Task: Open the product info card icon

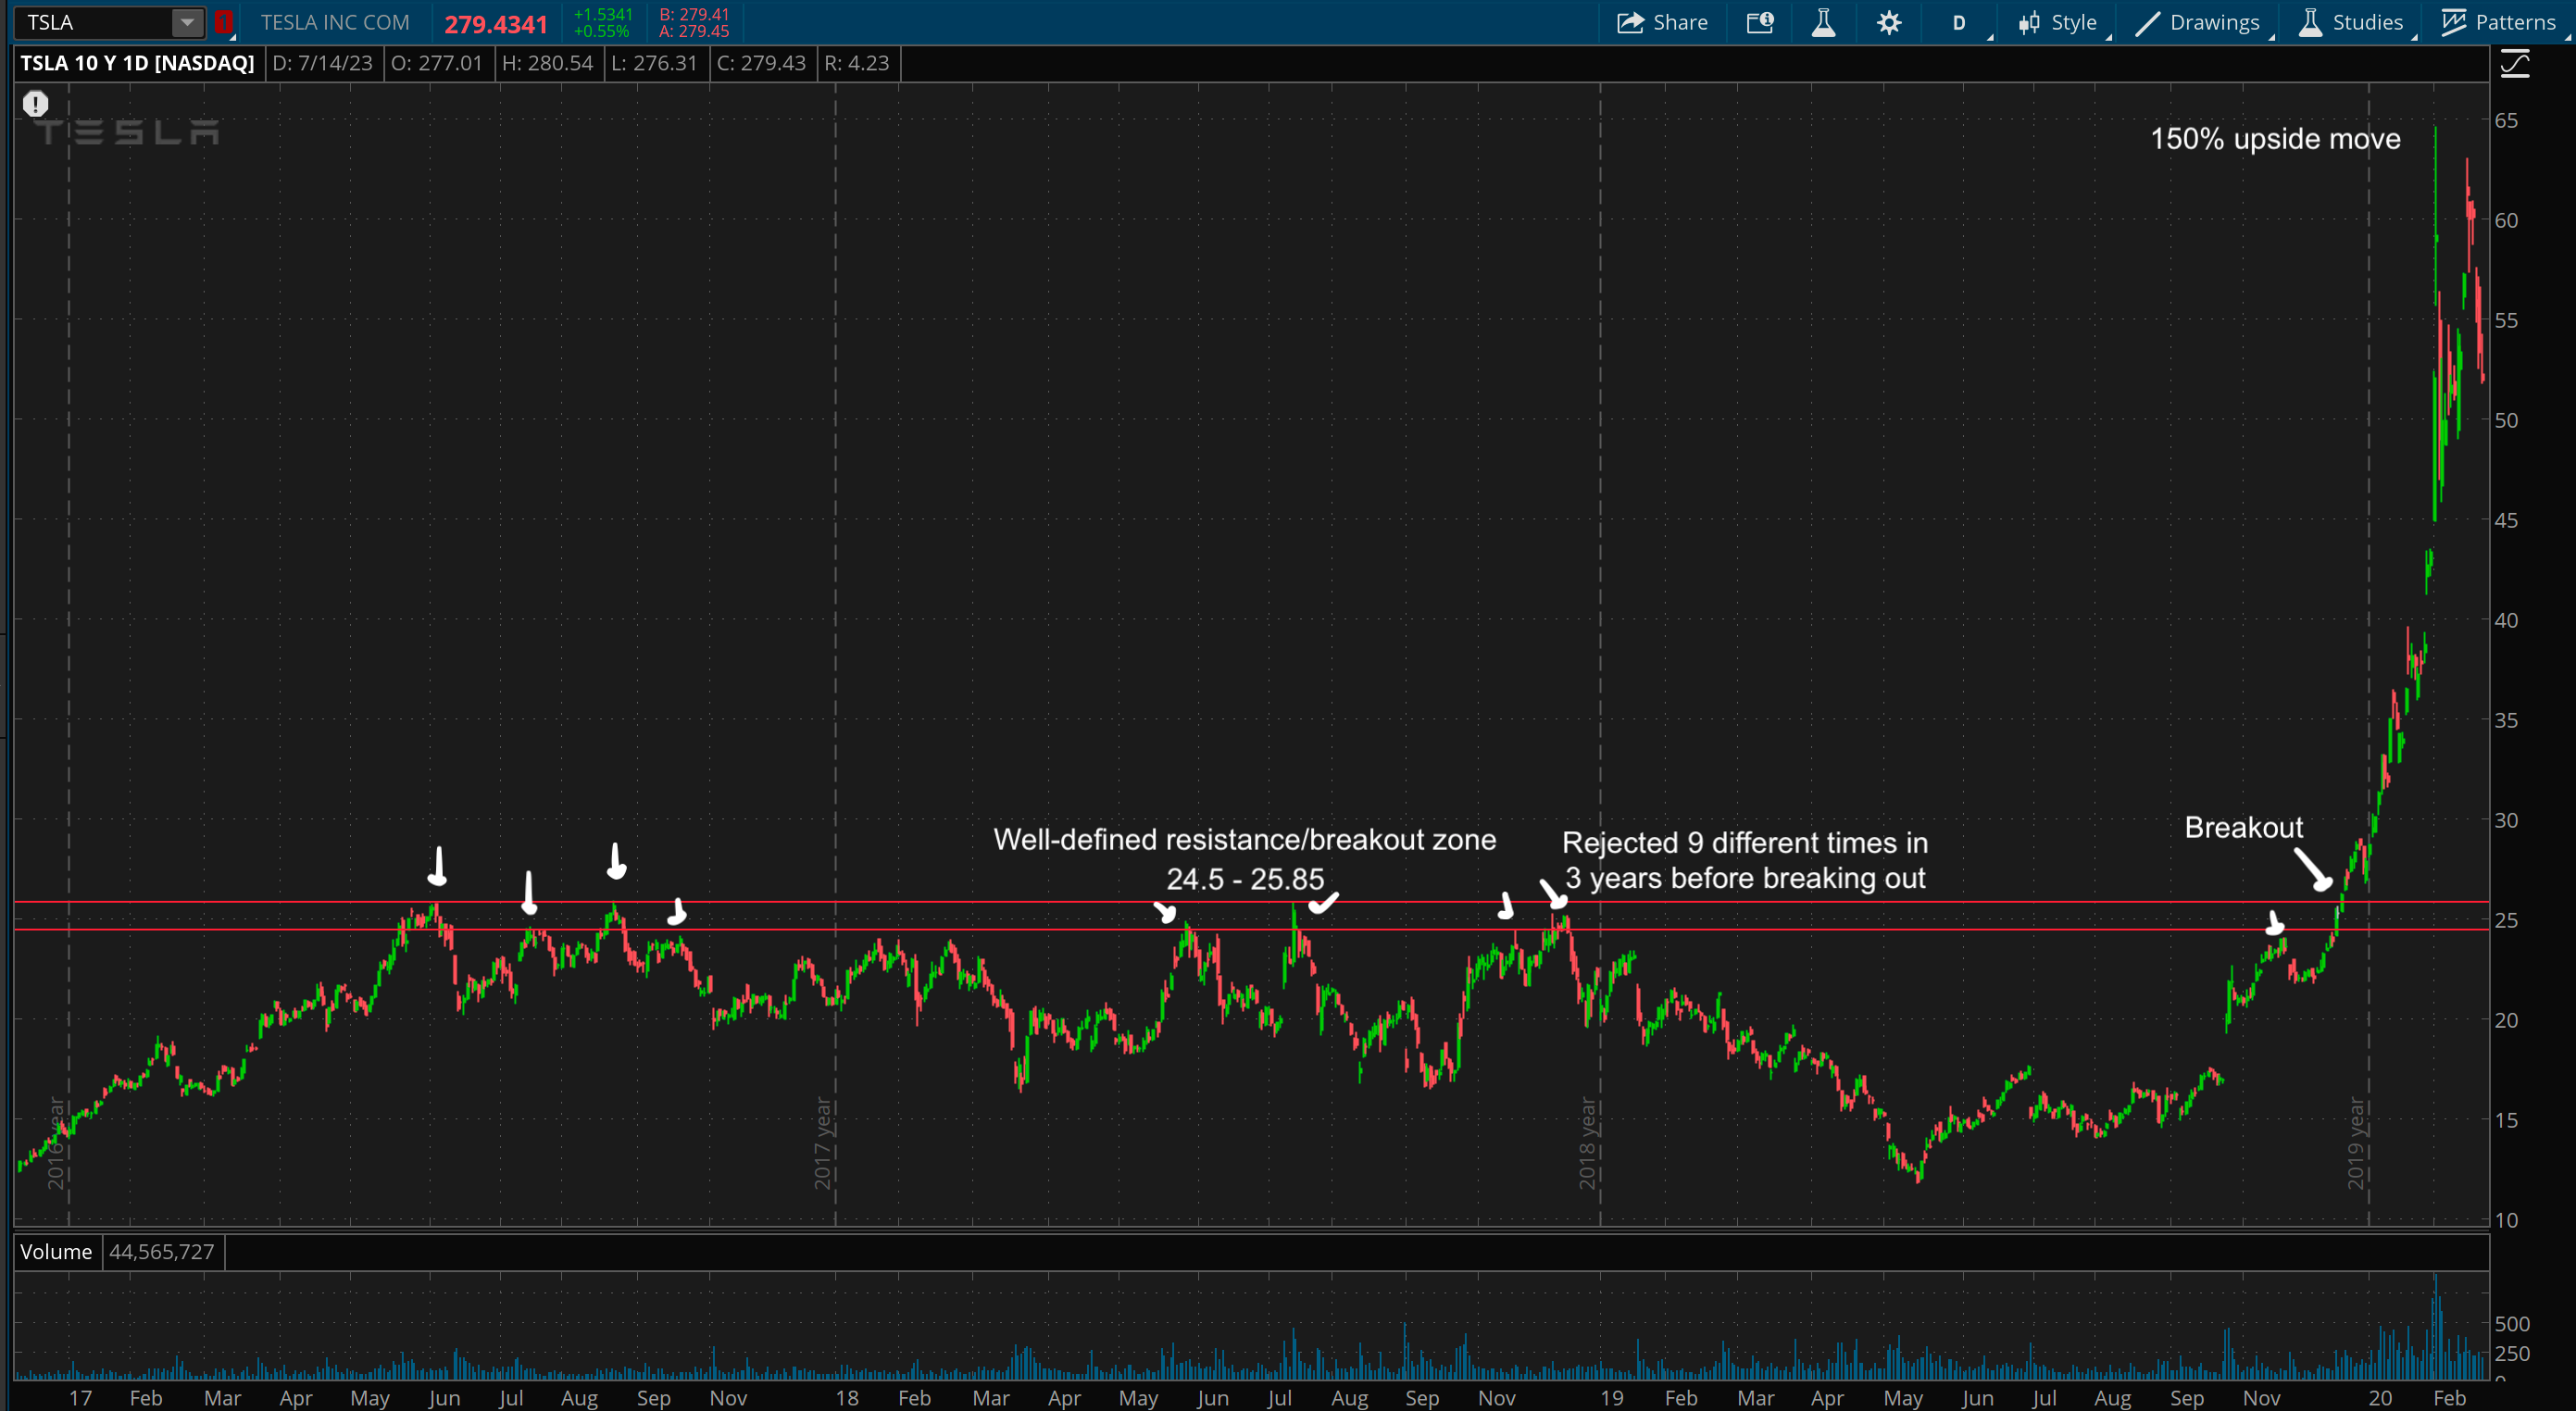Action: [1760, 22]
